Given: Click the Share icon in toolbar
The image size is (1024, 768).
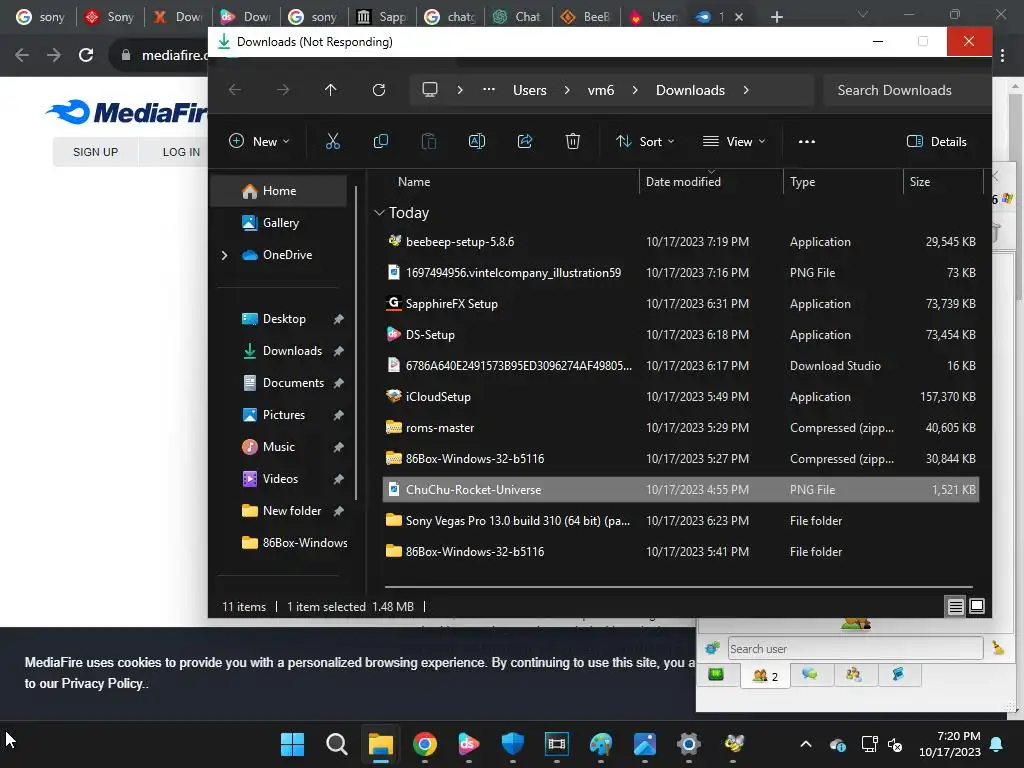Looking at the screenshot, I should 525,141.
